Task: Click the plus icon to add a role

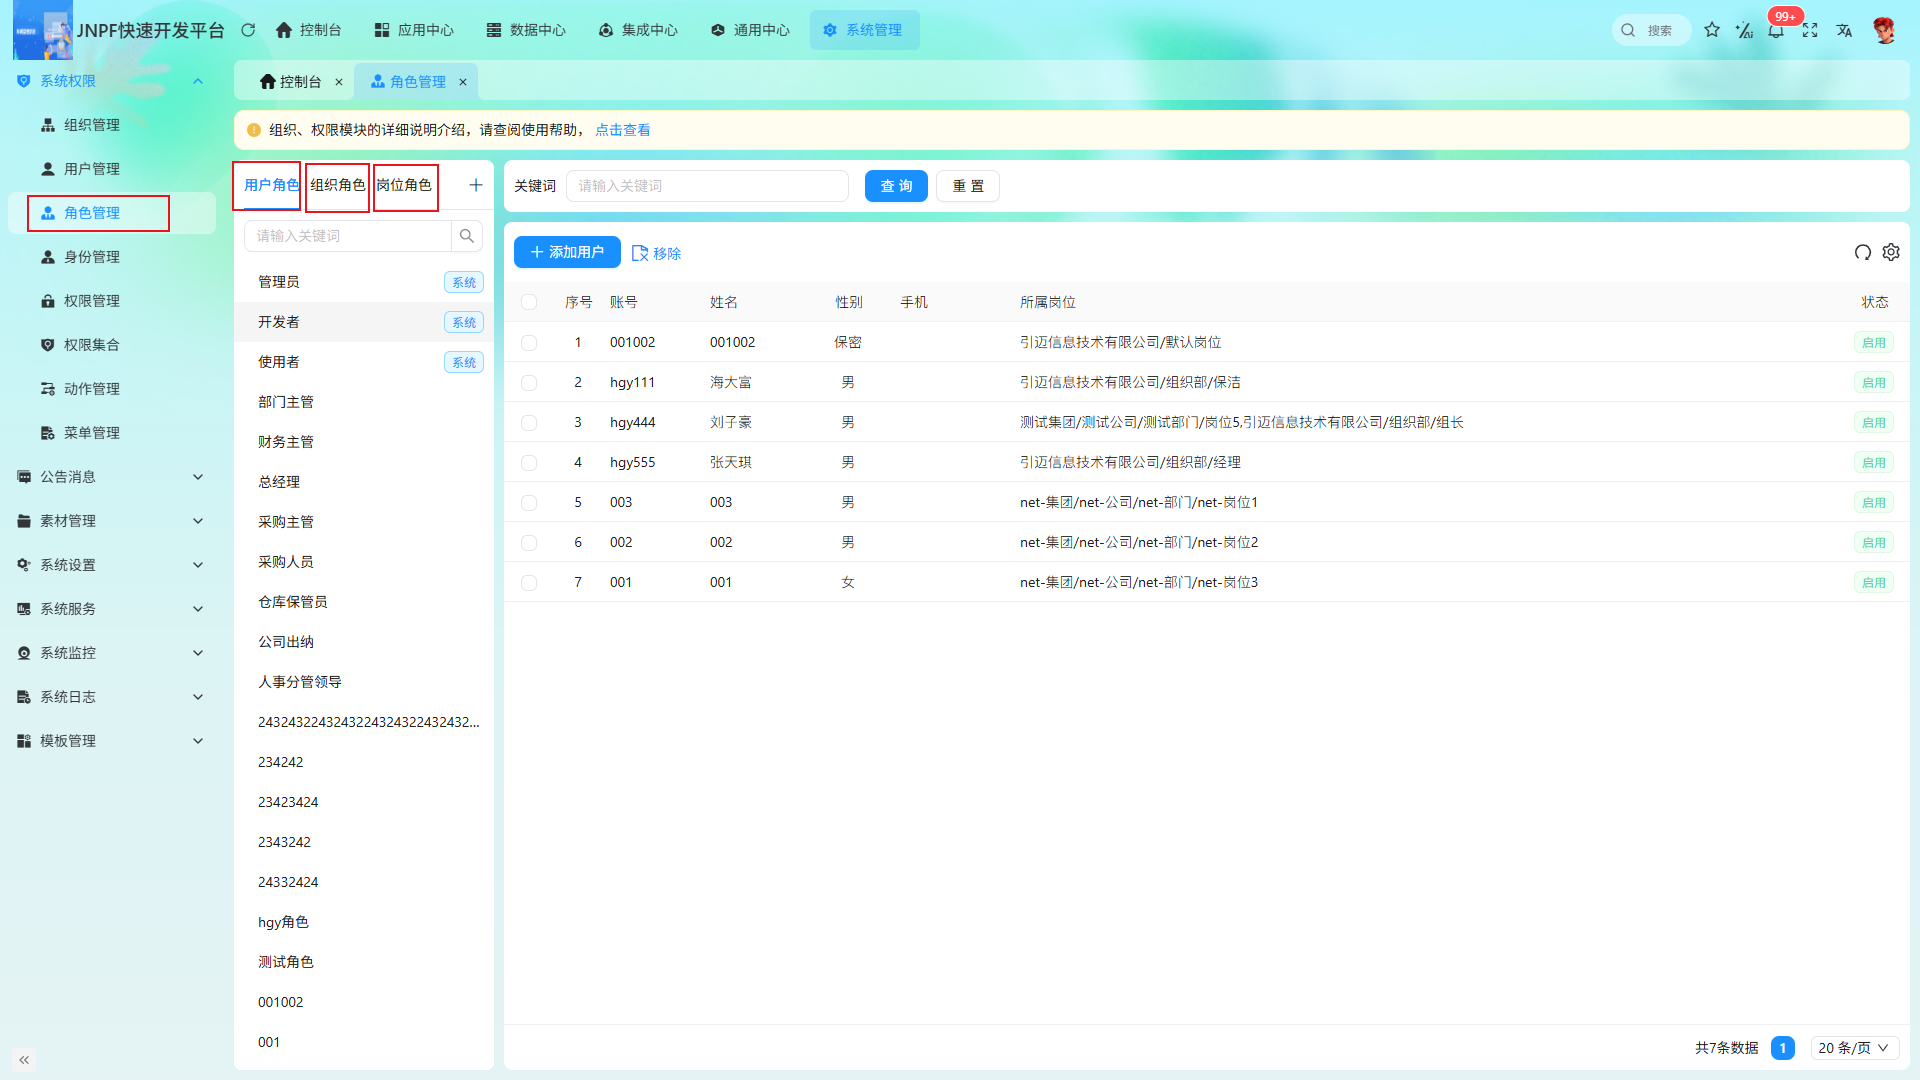Action: [476, 185]
